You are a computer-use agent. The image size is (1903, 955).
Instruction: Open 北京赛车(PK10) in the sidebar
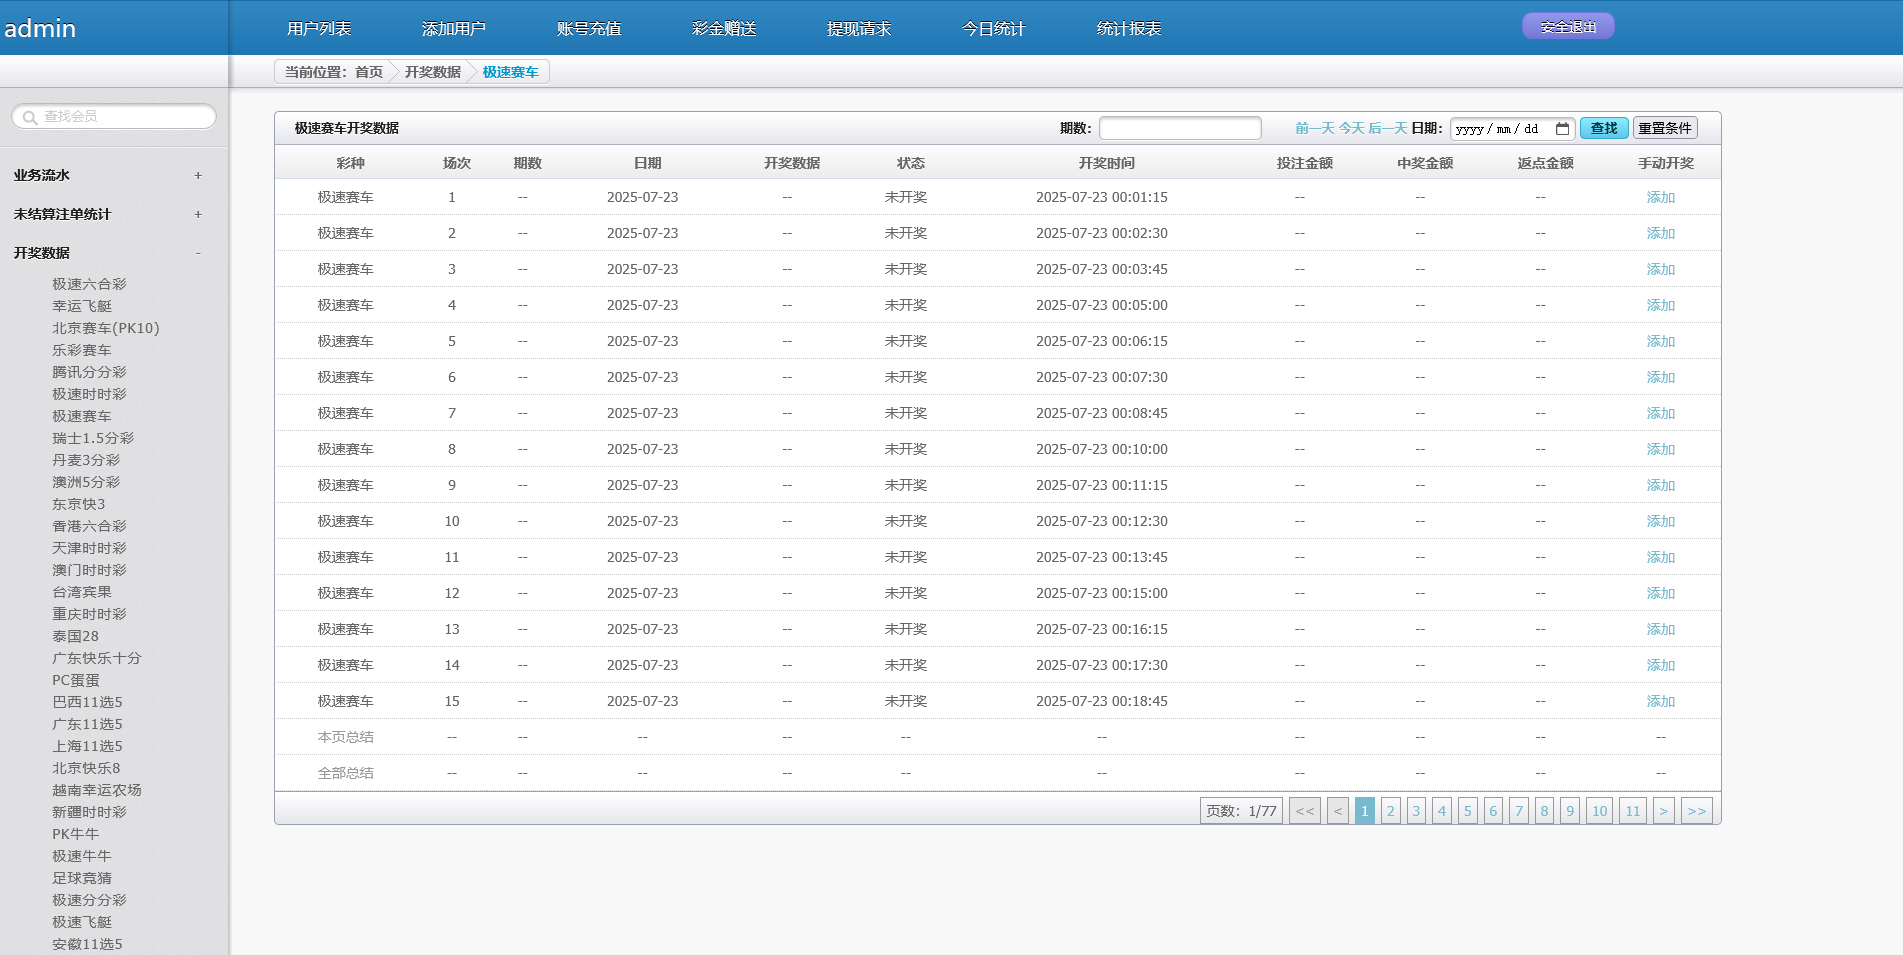[x=105, y=328]
